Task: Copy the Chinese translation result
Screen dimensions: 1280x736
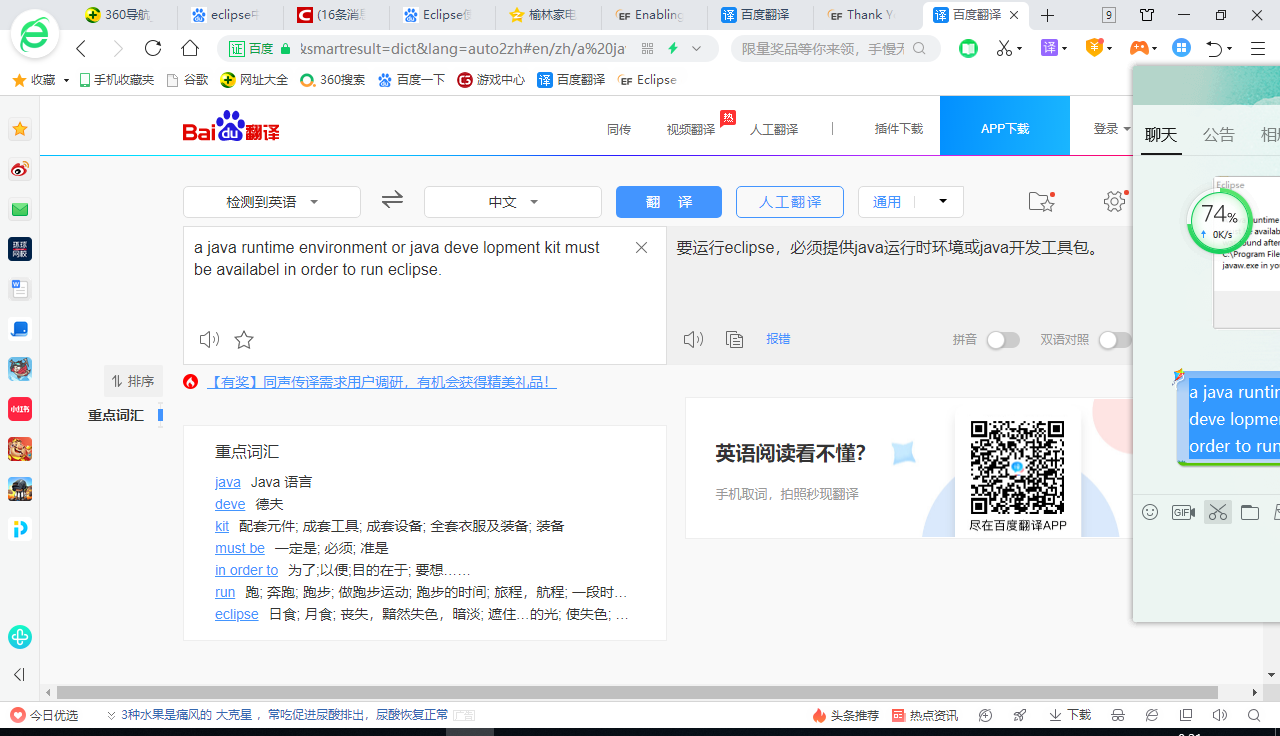Action: pos(735,339)
